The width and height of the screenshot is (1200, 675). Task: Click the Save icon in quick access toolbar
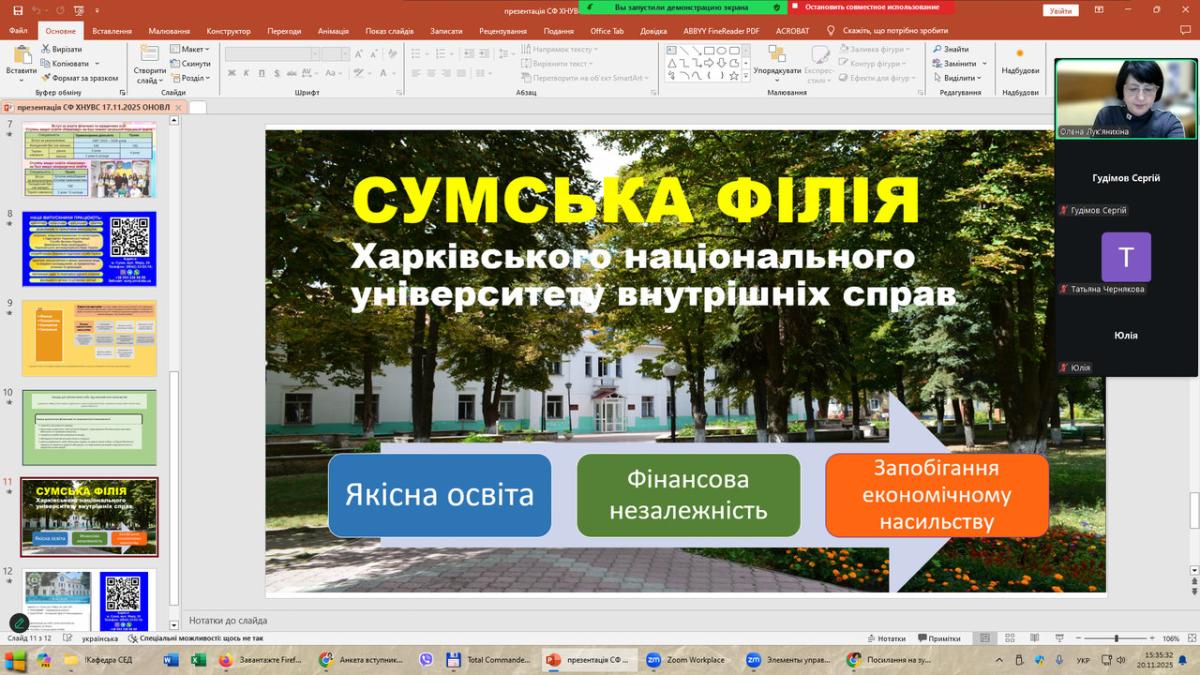tap(17, 10)
